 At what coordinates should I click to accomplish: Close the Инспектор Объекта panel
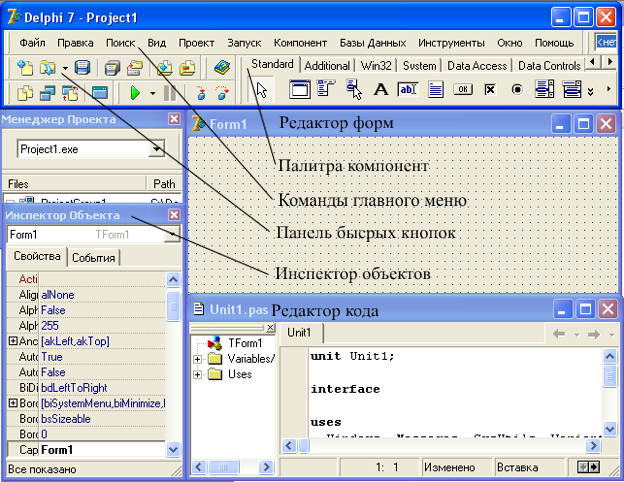(x=173, y=215)
